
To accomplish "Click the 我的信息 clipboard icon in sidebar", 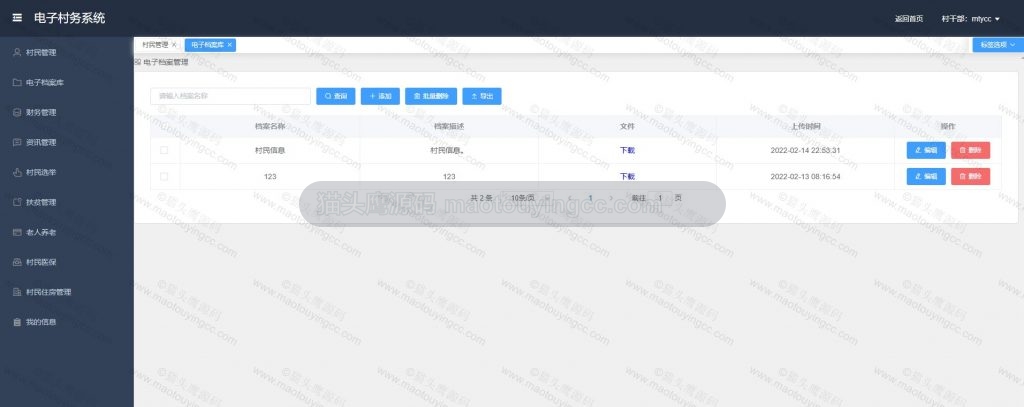I will 18,322.
